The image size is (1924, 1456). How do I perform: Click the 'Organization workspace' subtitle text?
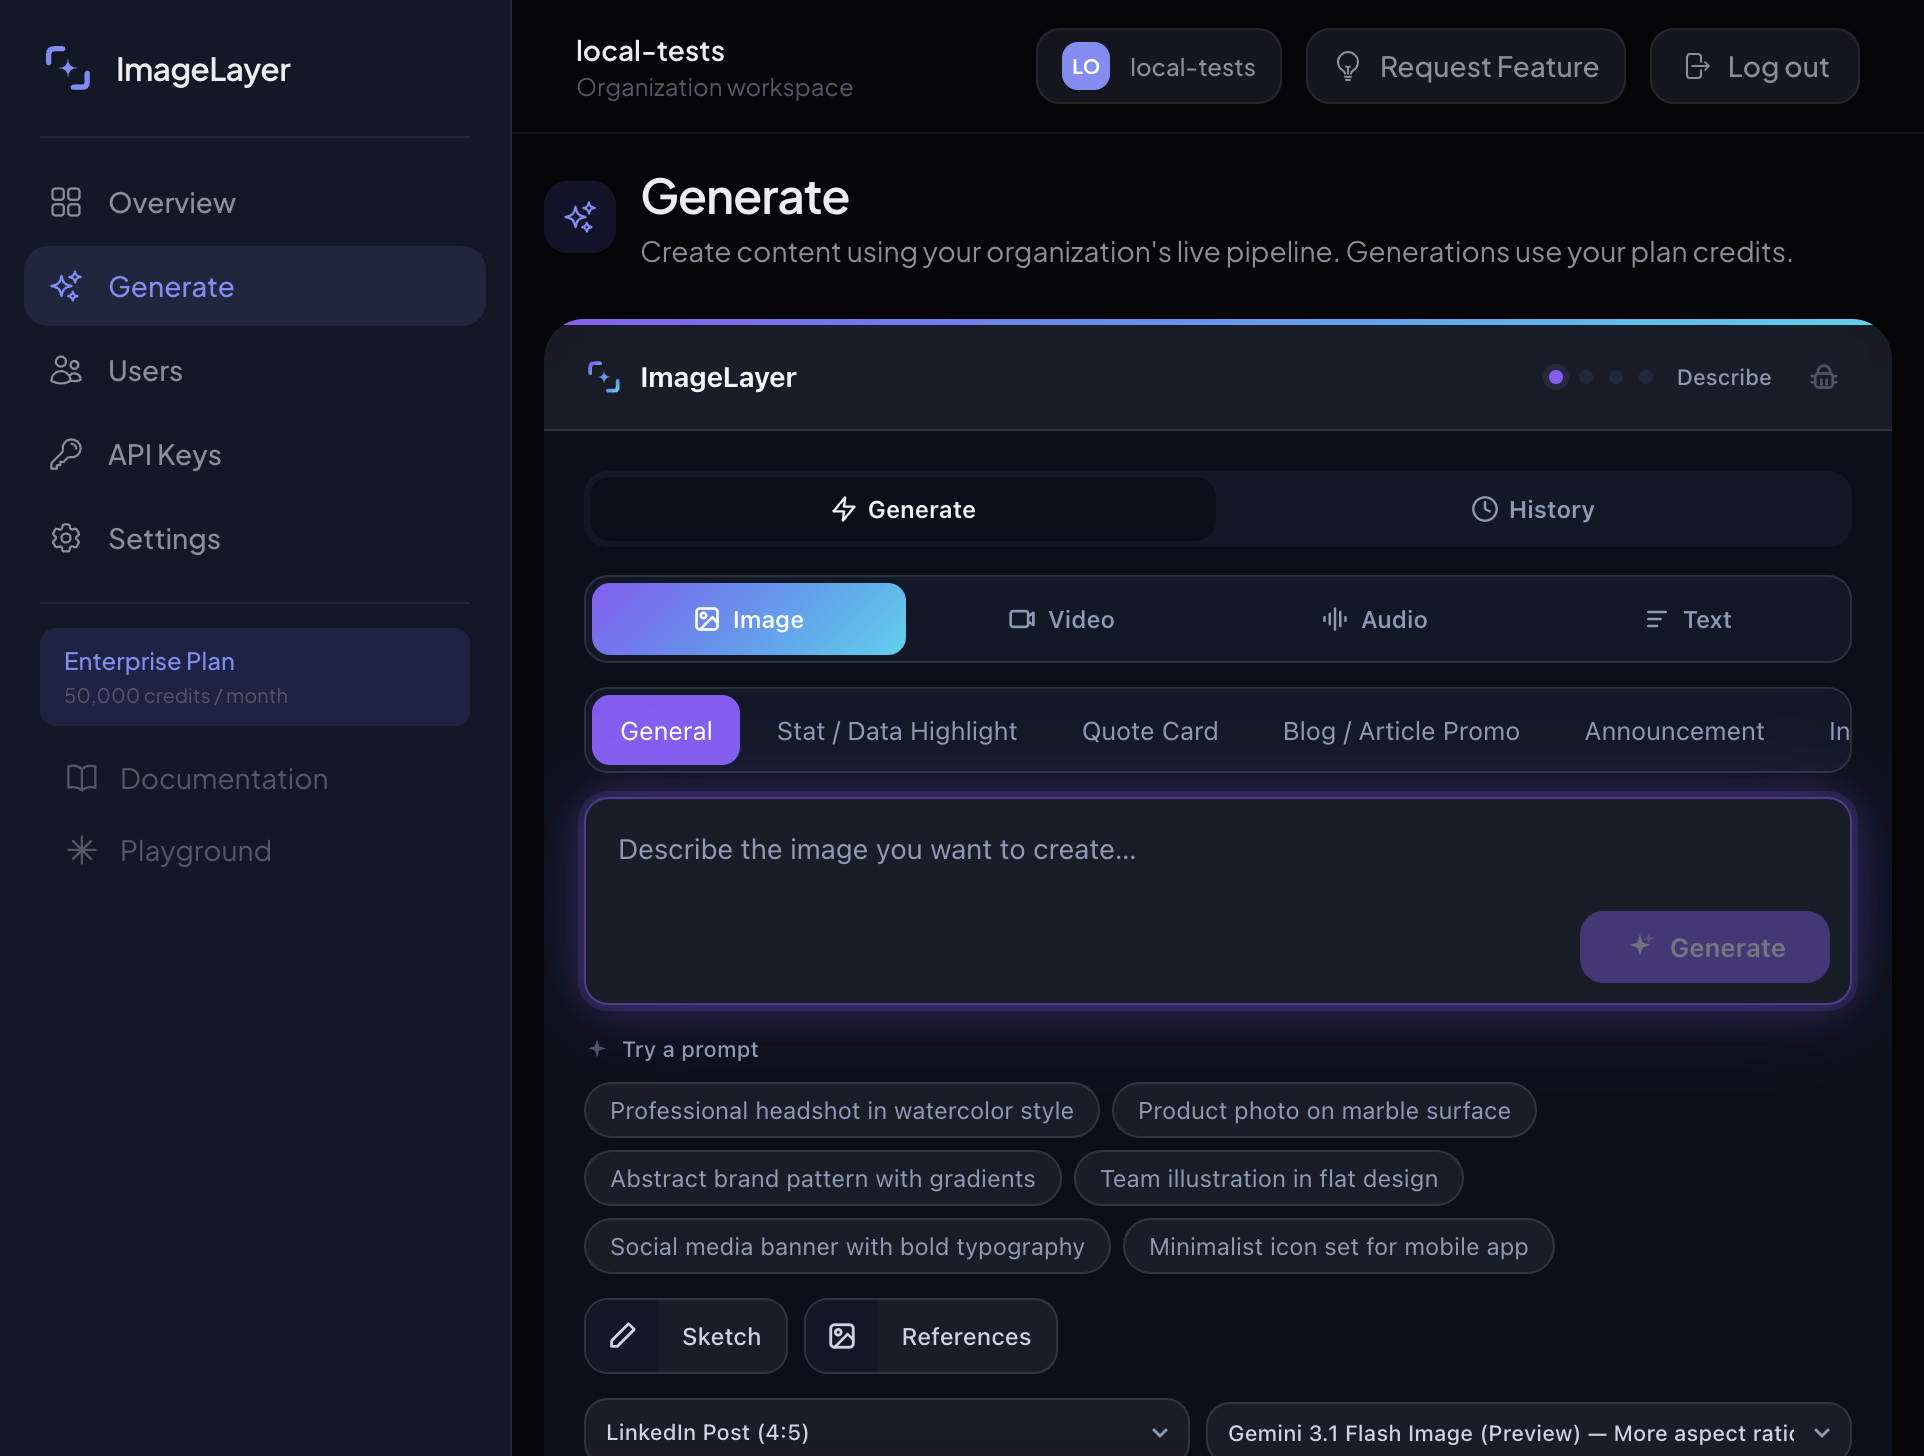[714, 88]
